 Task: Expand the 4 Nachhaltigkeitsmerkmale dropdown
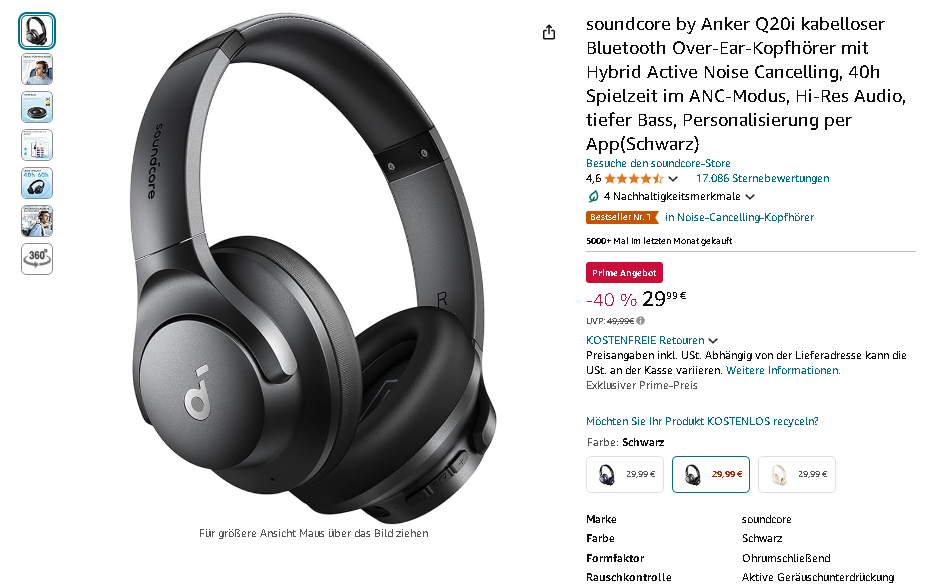750,197
